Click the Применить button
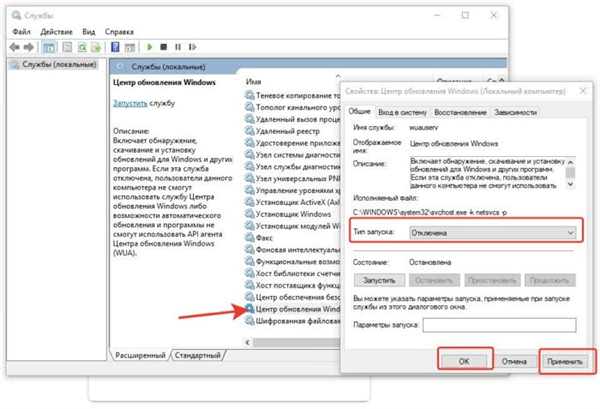The width and height of the screenshot is (600, 409). point(565,361)
